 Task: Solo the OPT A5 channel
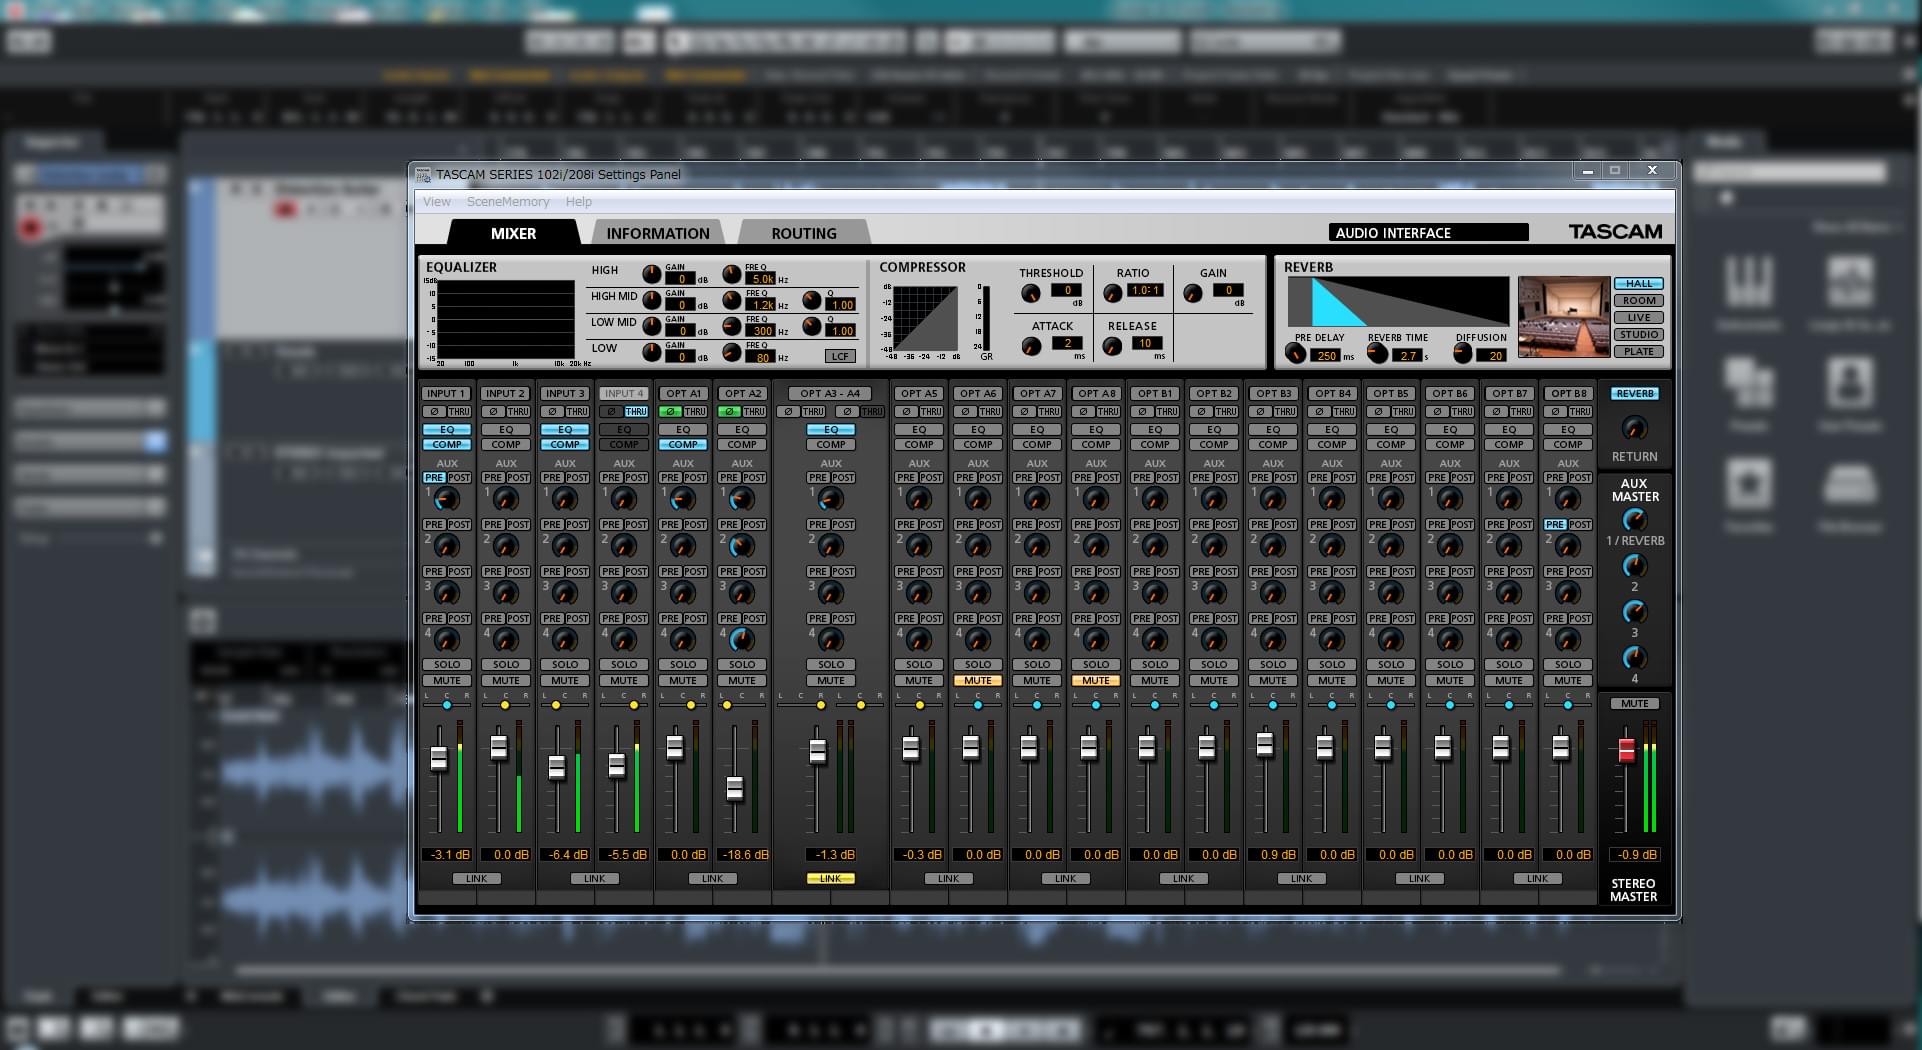[919, 664]
